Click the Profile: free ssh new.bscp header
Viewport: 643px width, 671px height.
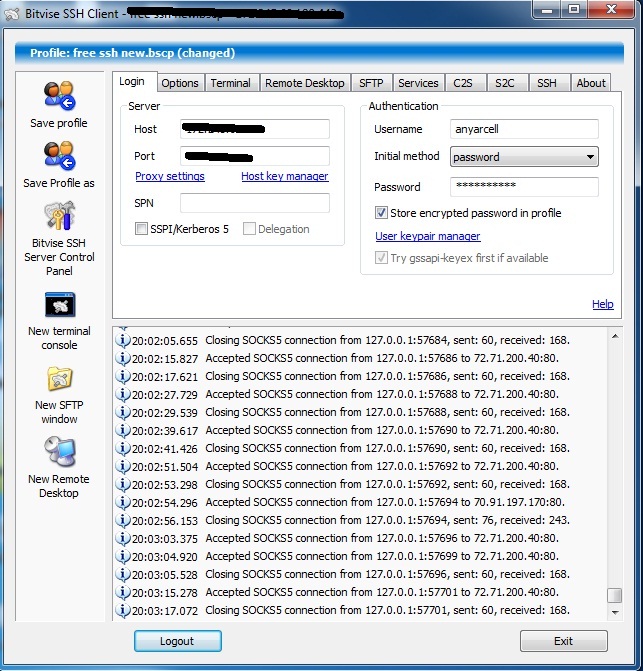pyautogui.click(x=319, y=53)
